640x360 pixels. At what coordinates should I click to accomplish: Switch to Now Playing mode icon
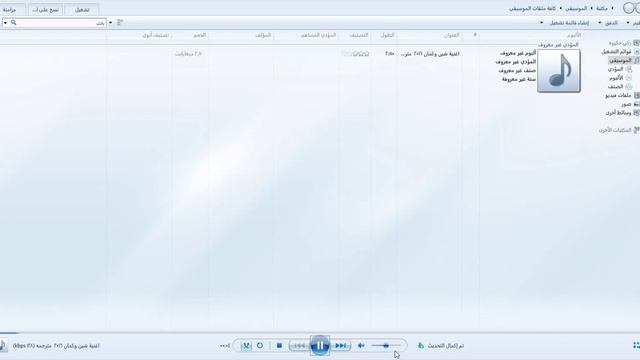pos(636,346)
